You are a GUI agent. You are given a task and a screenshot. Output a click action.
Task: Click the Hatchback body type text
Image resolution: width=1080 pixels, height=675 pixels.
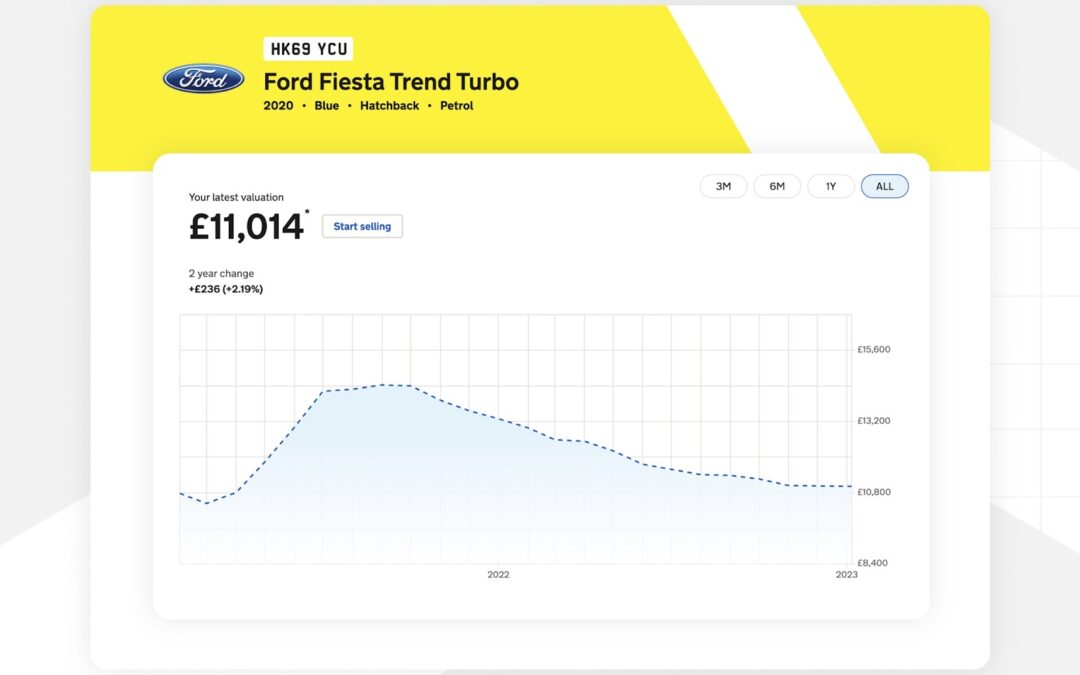(x=389, y=105)
